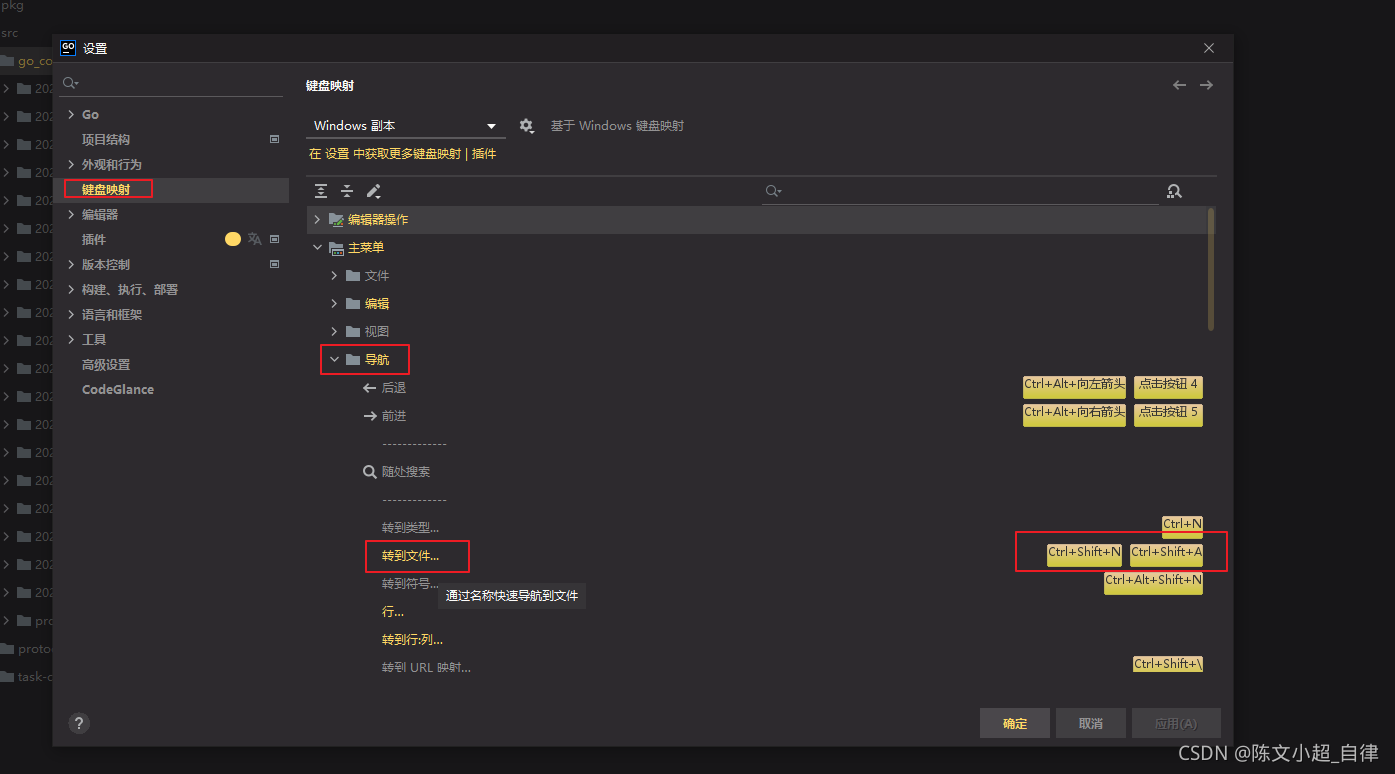Screen dimensions: 1395x774
Task: Click the 主菜单 group icon
Action: [336, 247]
